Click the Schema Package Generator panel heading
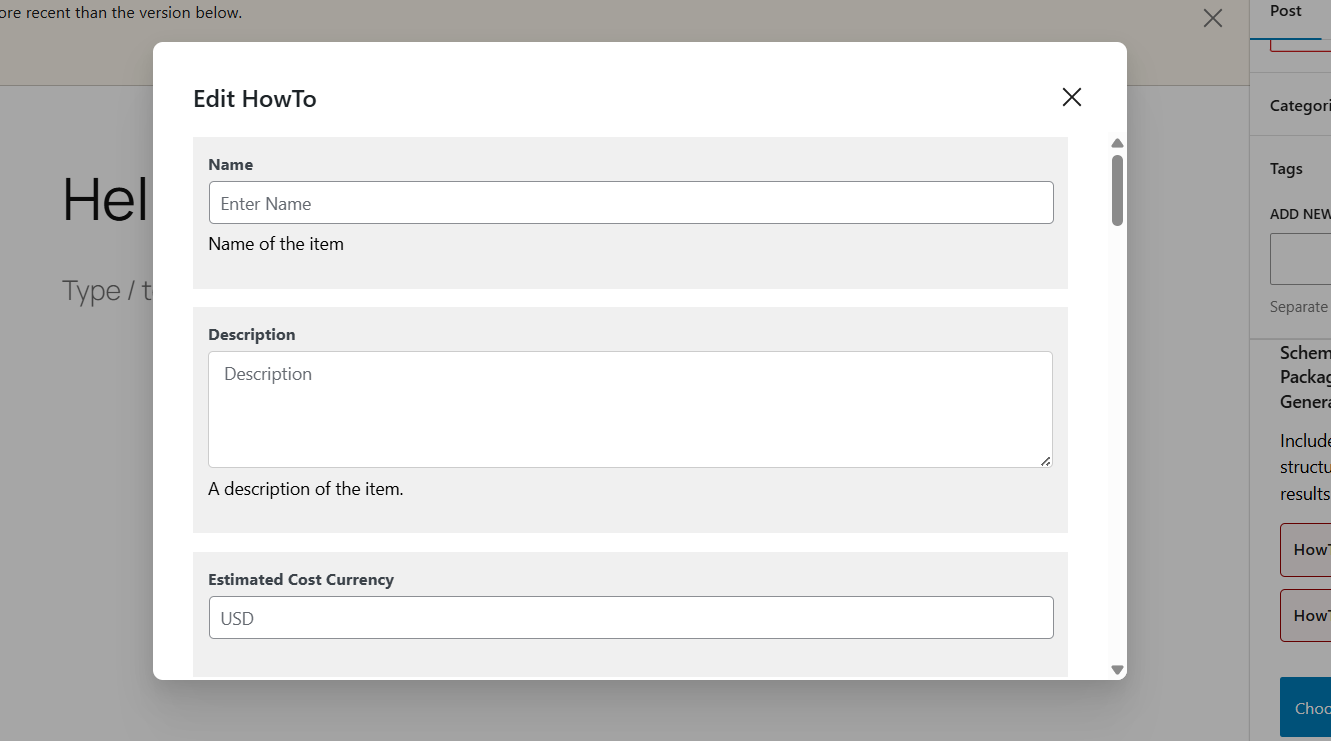Image resolution: width=1331 pixels, height=741 pixels. coord(1305,377)
